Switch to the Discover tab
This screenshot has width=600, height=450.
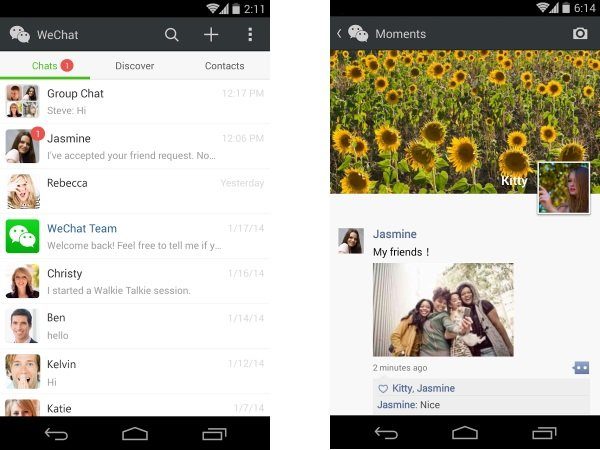pos(135,65)
